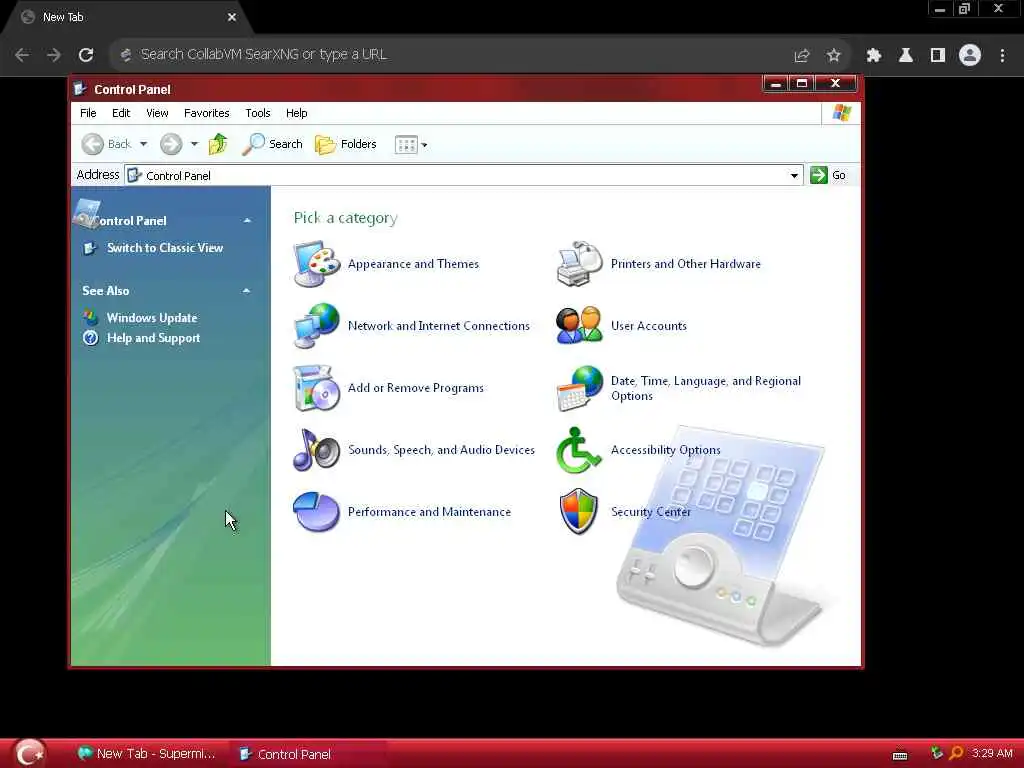Collapse the Control Panel sidebar section
Viewport: 1024px width, 768px height.
[x=248, y=221]
